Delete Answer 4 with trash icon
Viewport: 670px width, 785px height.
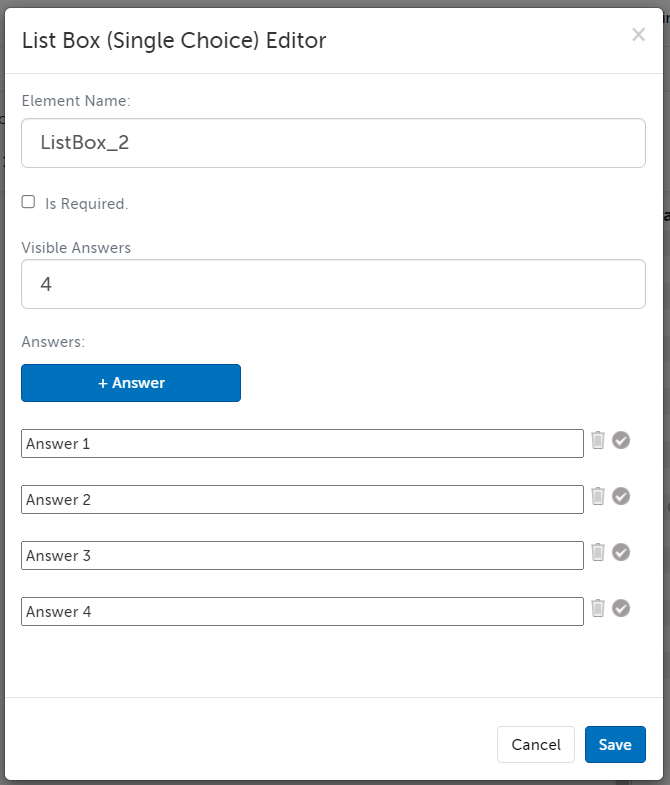tap(598, 608)
